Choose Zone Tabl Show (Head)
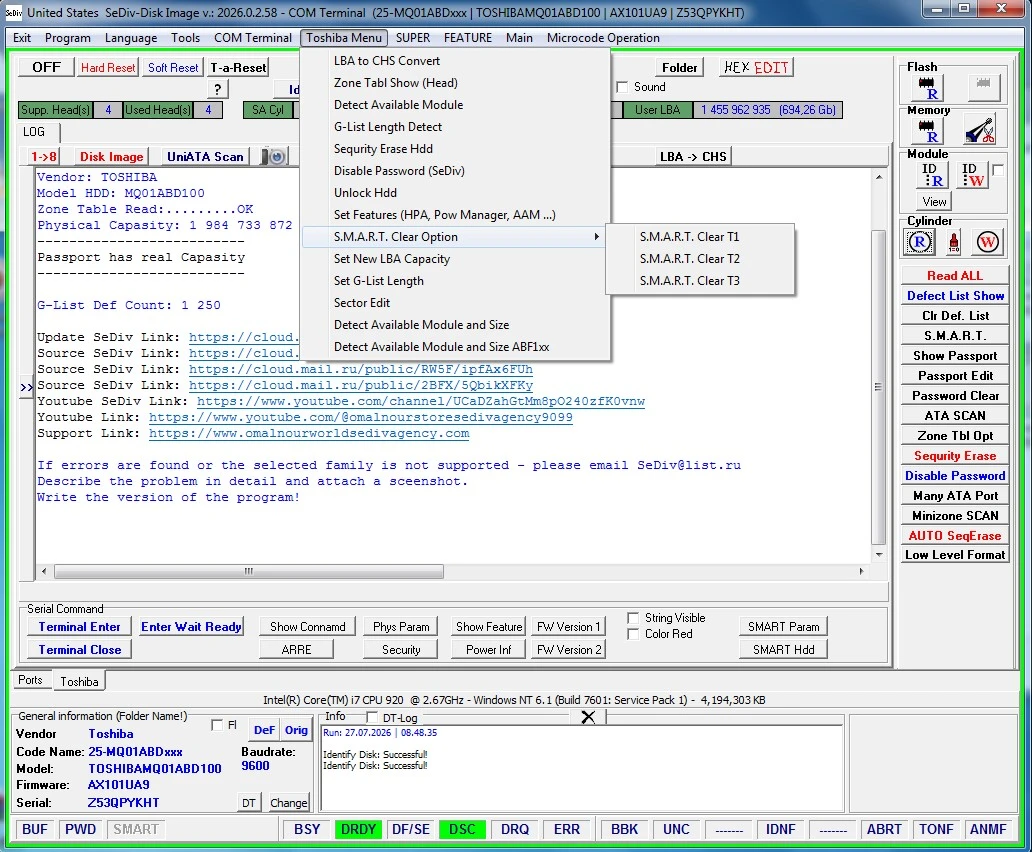1032x852 pixels. click(x=453, y=83)
